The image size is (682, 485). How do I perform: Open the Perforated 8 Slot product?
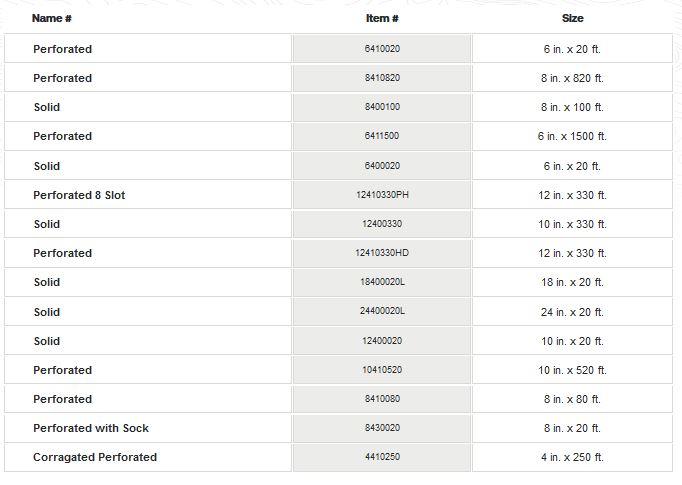(79, 195)
